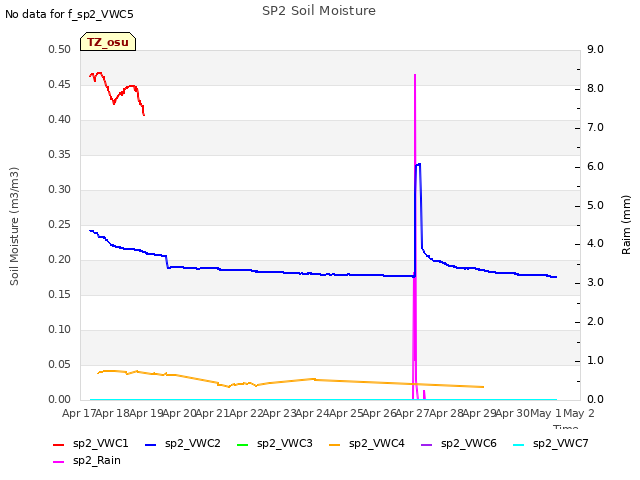This screenshot has height=480, width=640.
Task: Click the orange VWC4 line
Action: point(290,380)
